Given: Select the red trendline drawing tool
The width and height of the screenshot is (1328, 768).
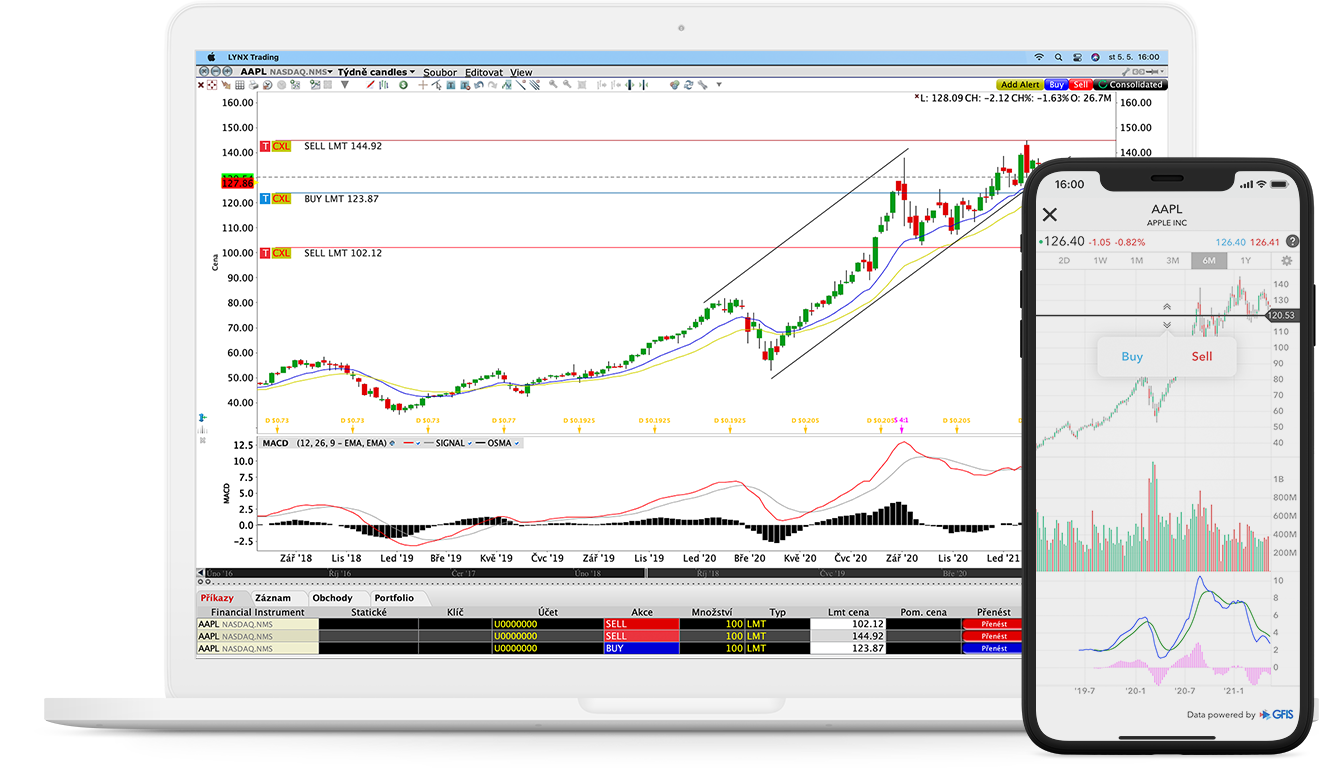Looking at the screenshot, I should pos(370,85).
